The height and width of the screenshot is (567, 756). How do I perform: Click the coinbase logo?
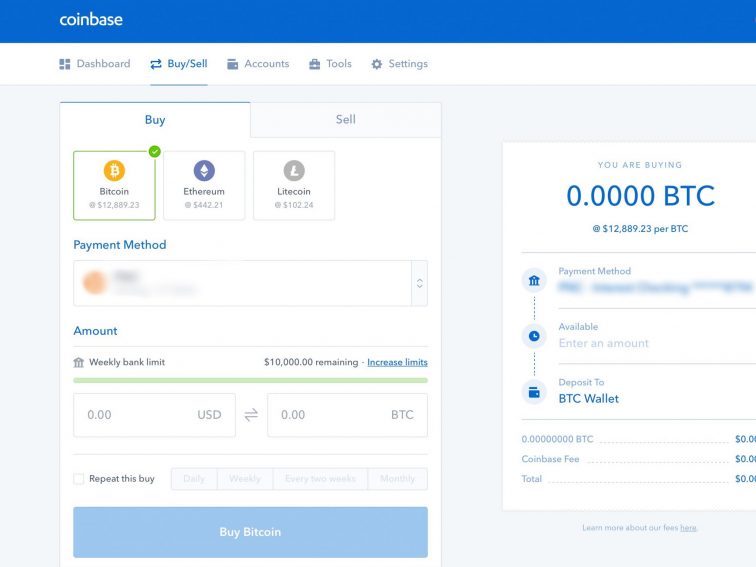coord(91,19)
